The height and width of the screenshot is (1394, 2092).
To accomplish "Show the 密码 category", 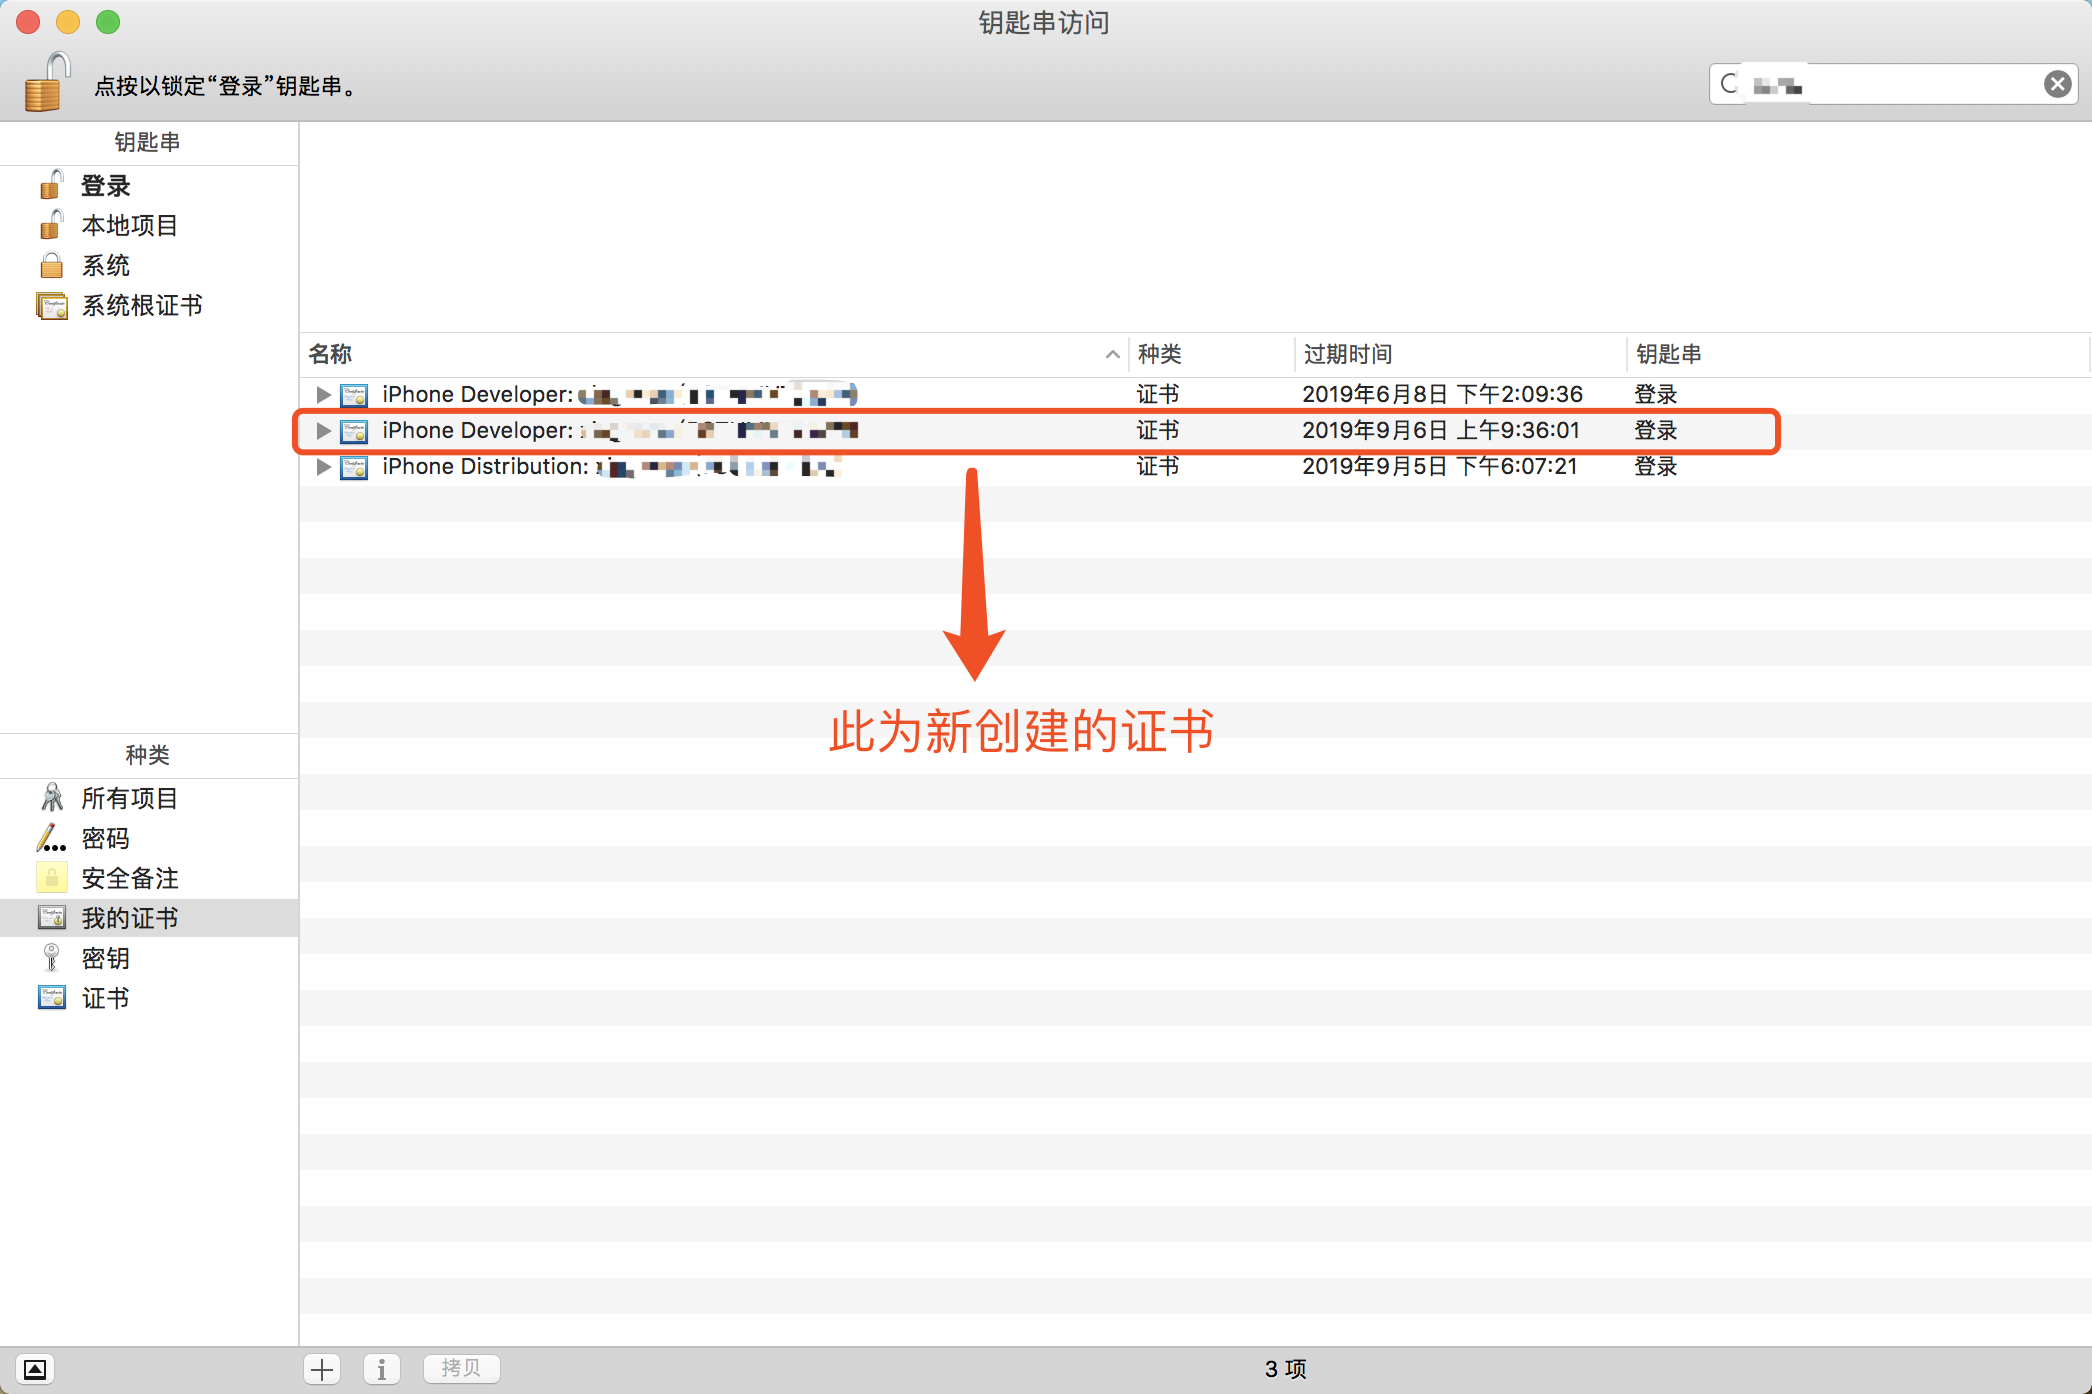I will pyautogui.click(x=105, y=838).
